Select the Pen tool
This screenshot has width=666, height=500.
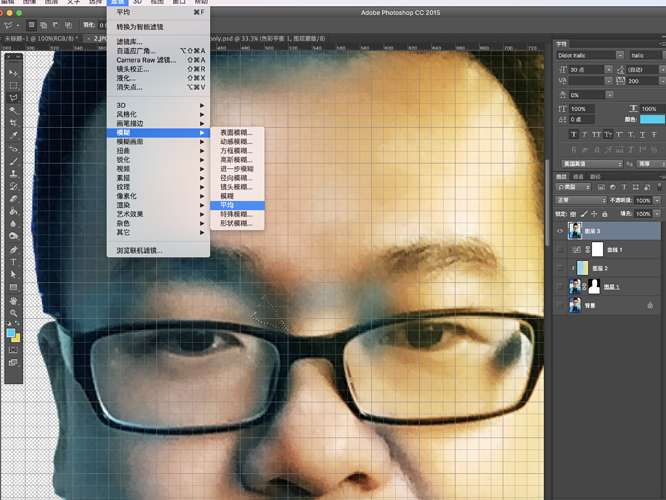pos(13,250)
